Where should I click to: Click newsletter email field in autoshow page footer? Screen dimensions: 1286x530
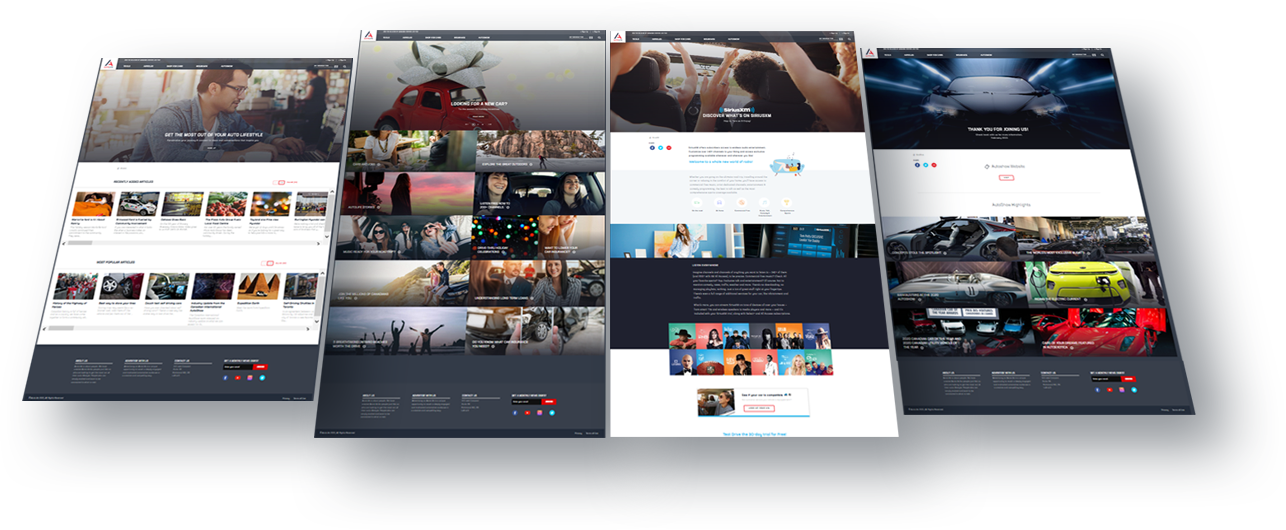coord(1107,378)
